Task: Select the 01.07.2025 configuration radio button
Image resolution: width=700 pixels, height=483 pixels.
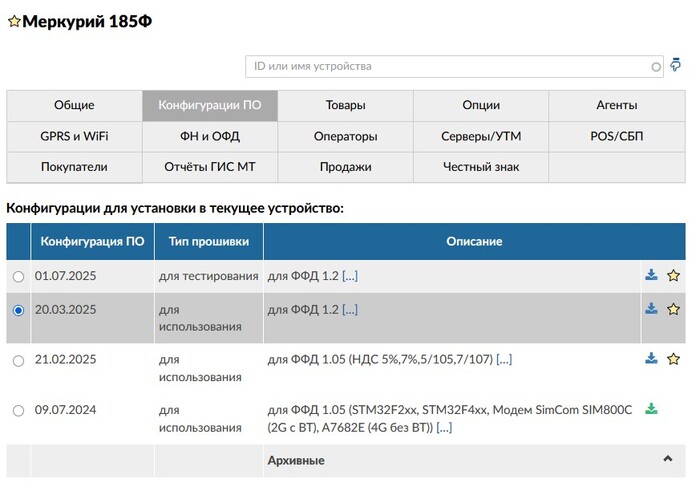Action: (x=18, y=277)
